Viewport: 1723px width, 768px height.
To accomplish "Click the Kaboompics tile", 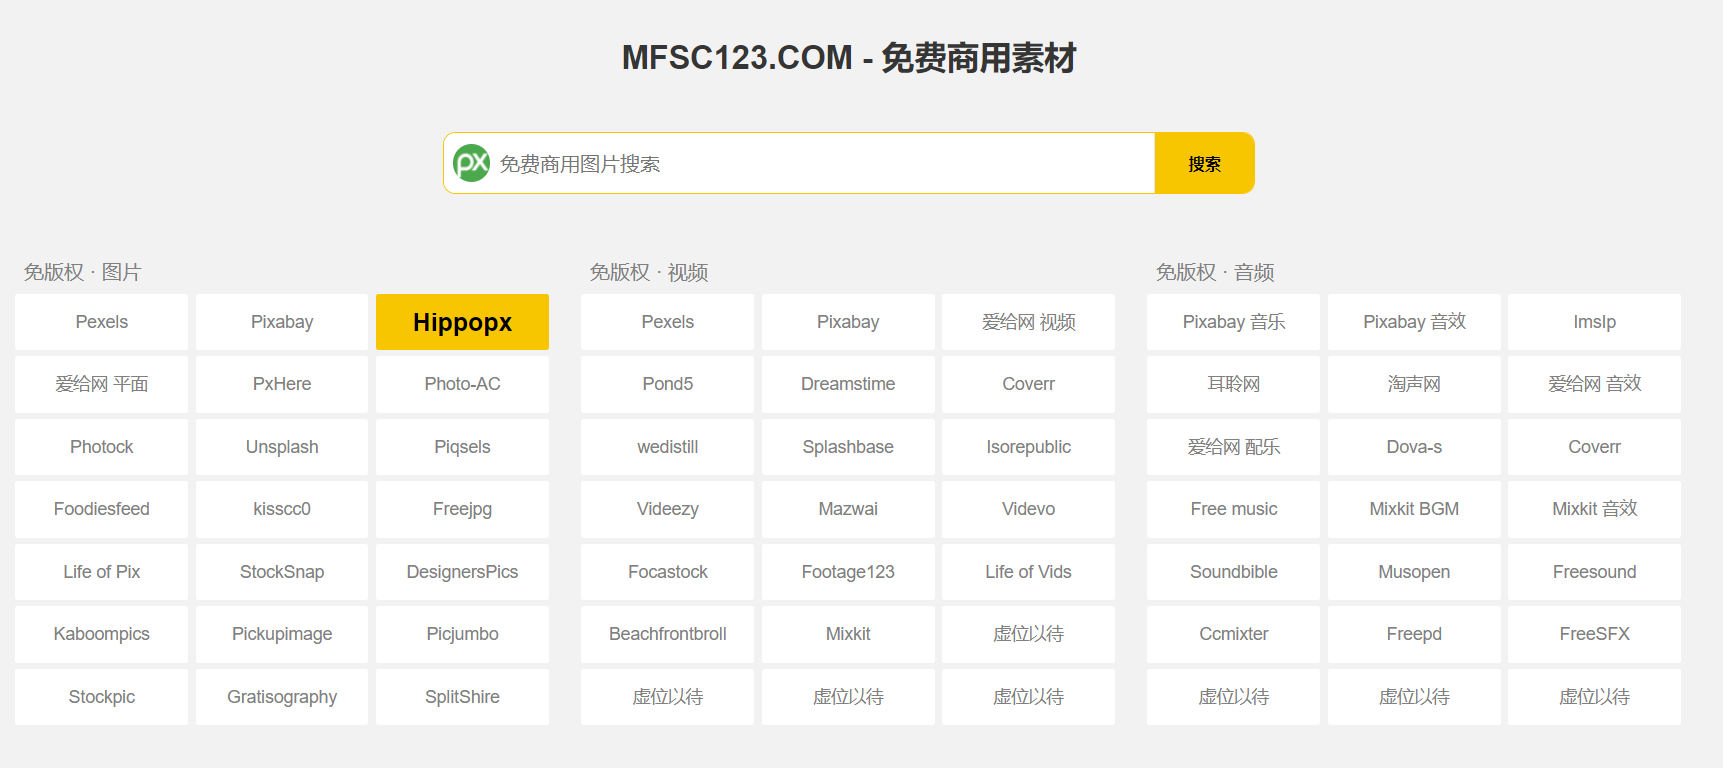I will point(101,634).
